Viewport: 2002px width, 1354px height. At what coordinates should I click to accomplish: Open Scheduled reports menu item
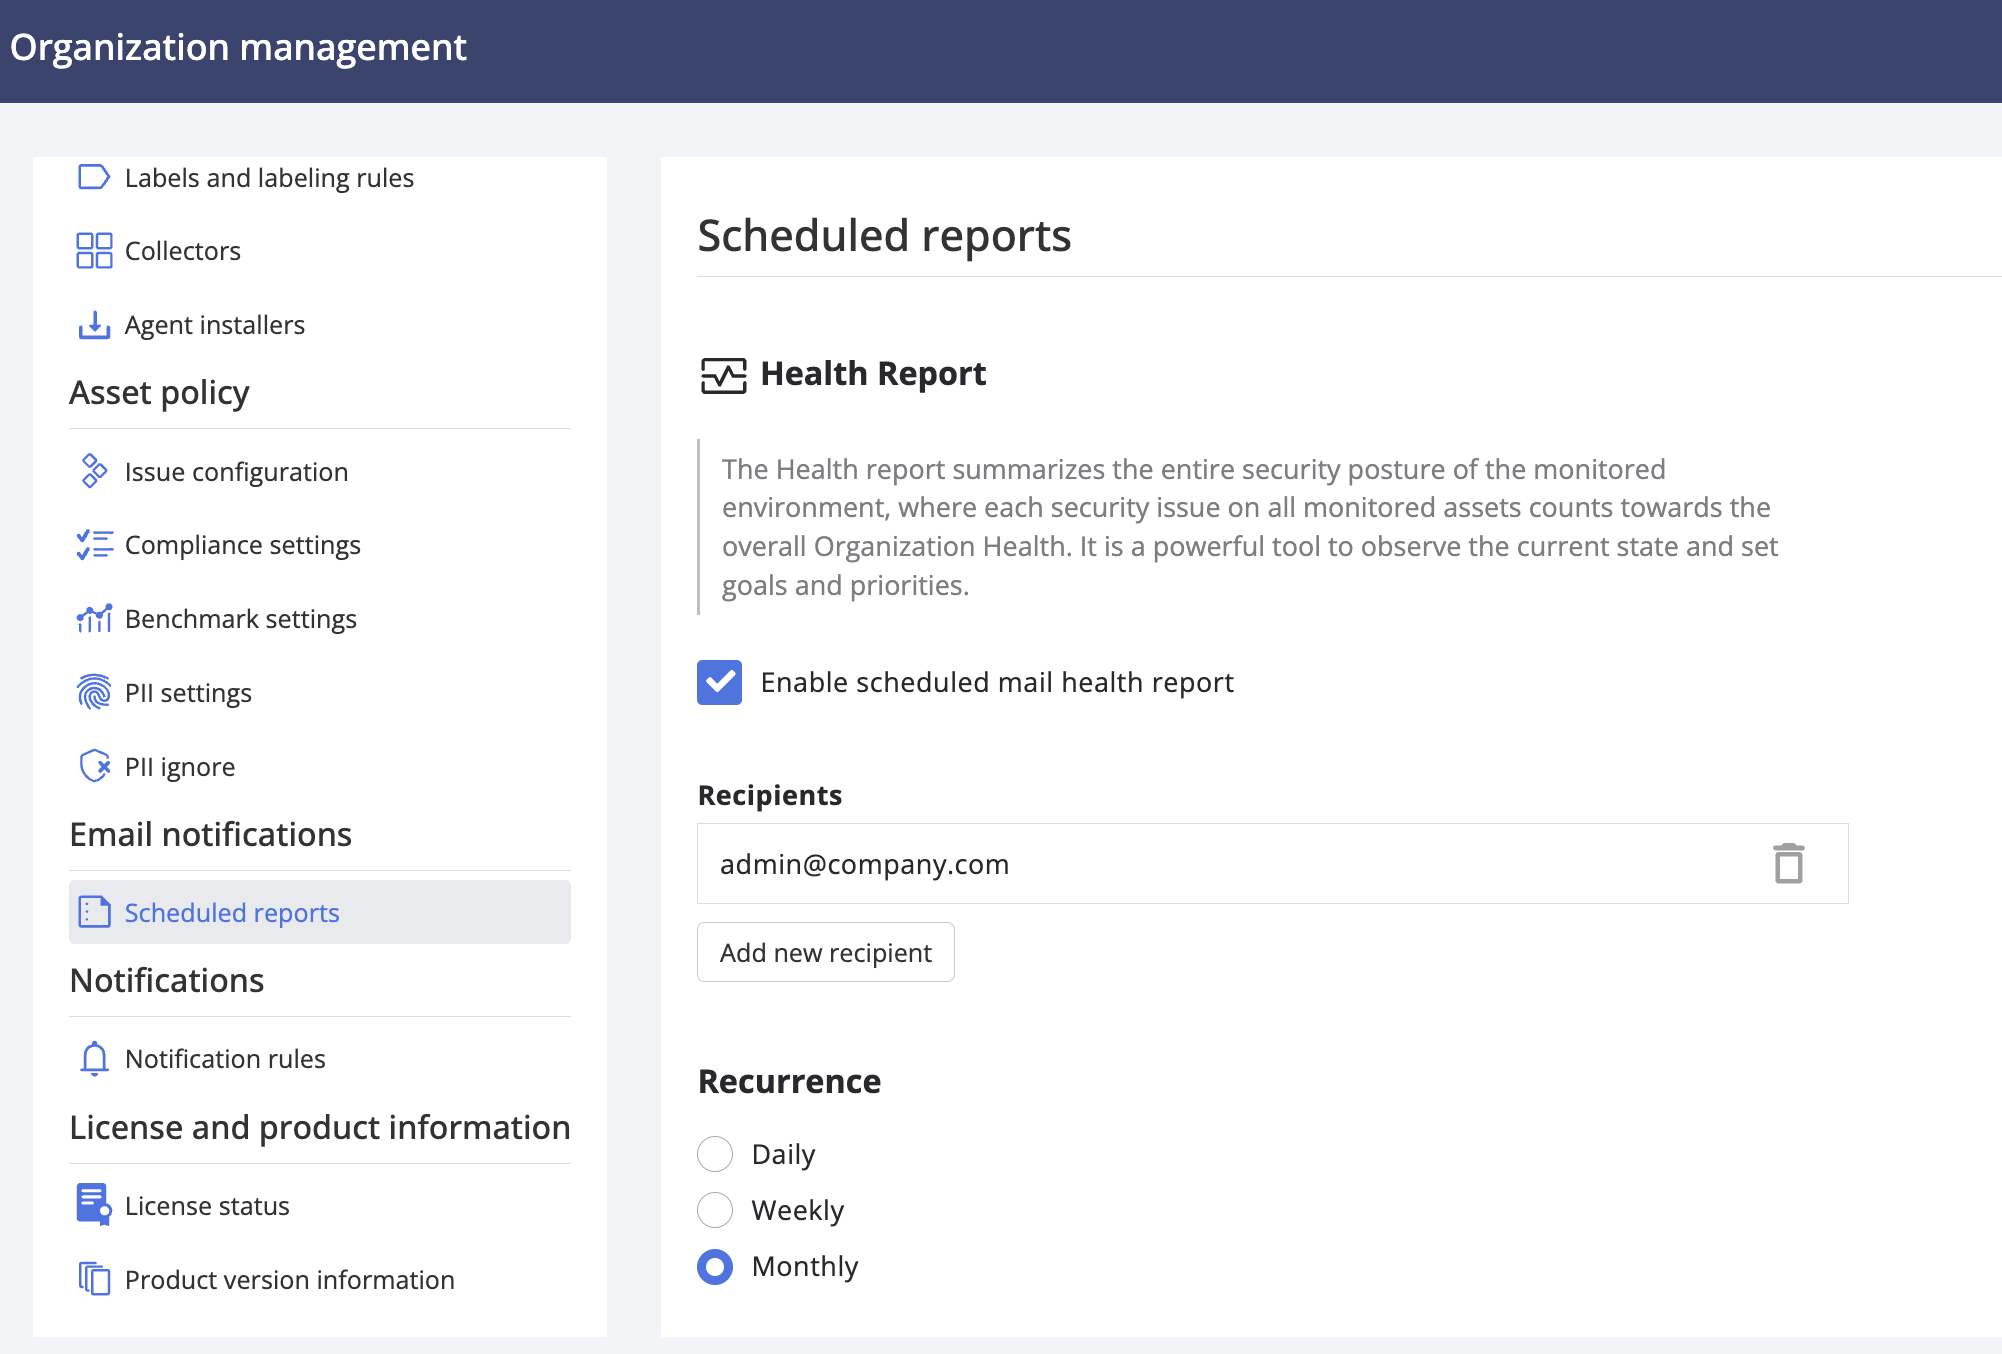(231, 912)
